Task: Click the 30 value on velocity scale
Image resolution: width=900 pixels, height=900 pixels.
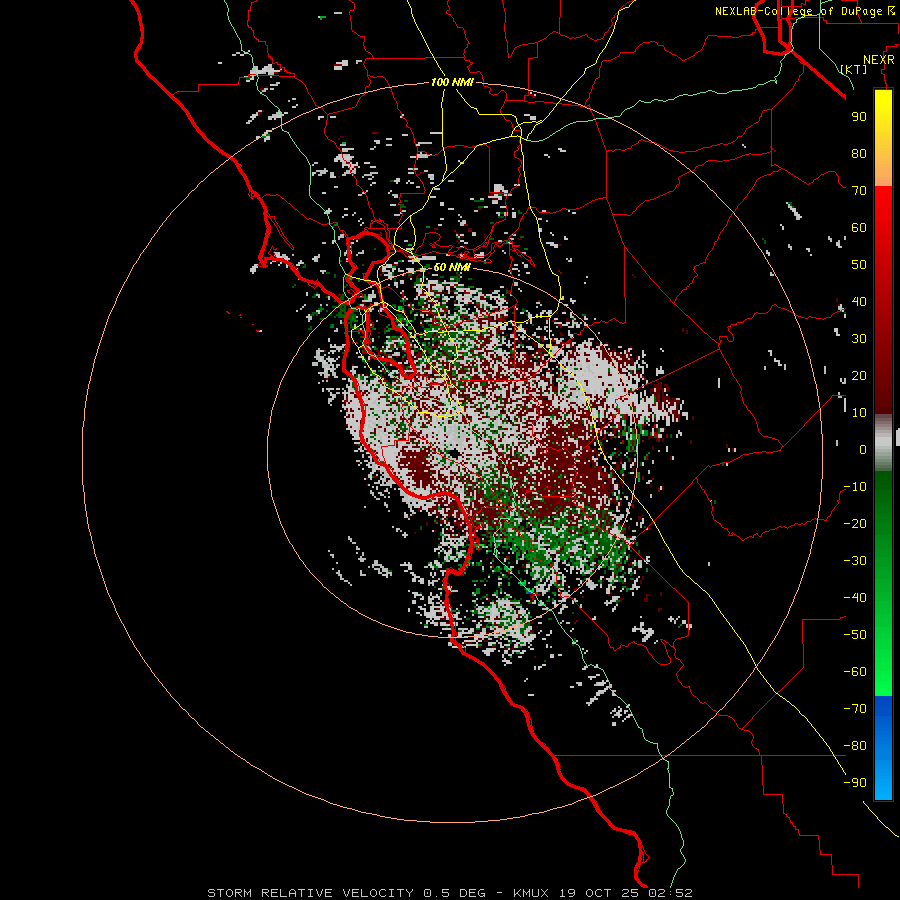Action: coord(859,339)
